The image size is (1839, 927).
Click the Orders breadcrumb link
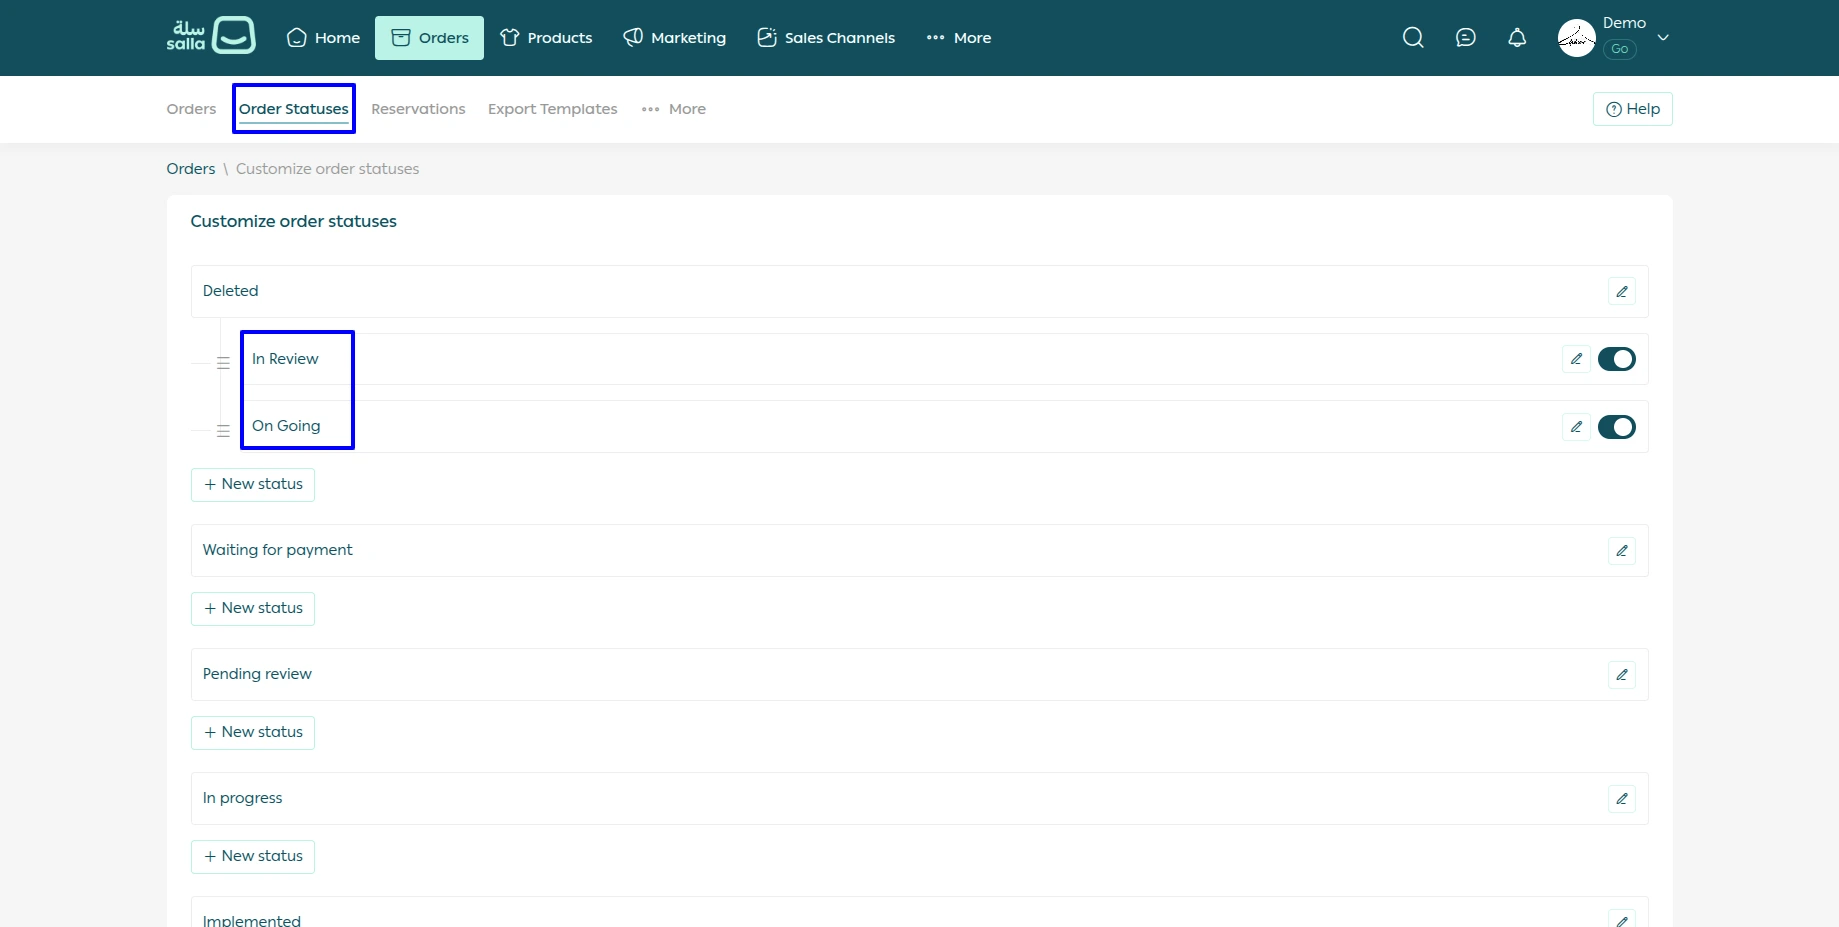(x=191, y=169)
